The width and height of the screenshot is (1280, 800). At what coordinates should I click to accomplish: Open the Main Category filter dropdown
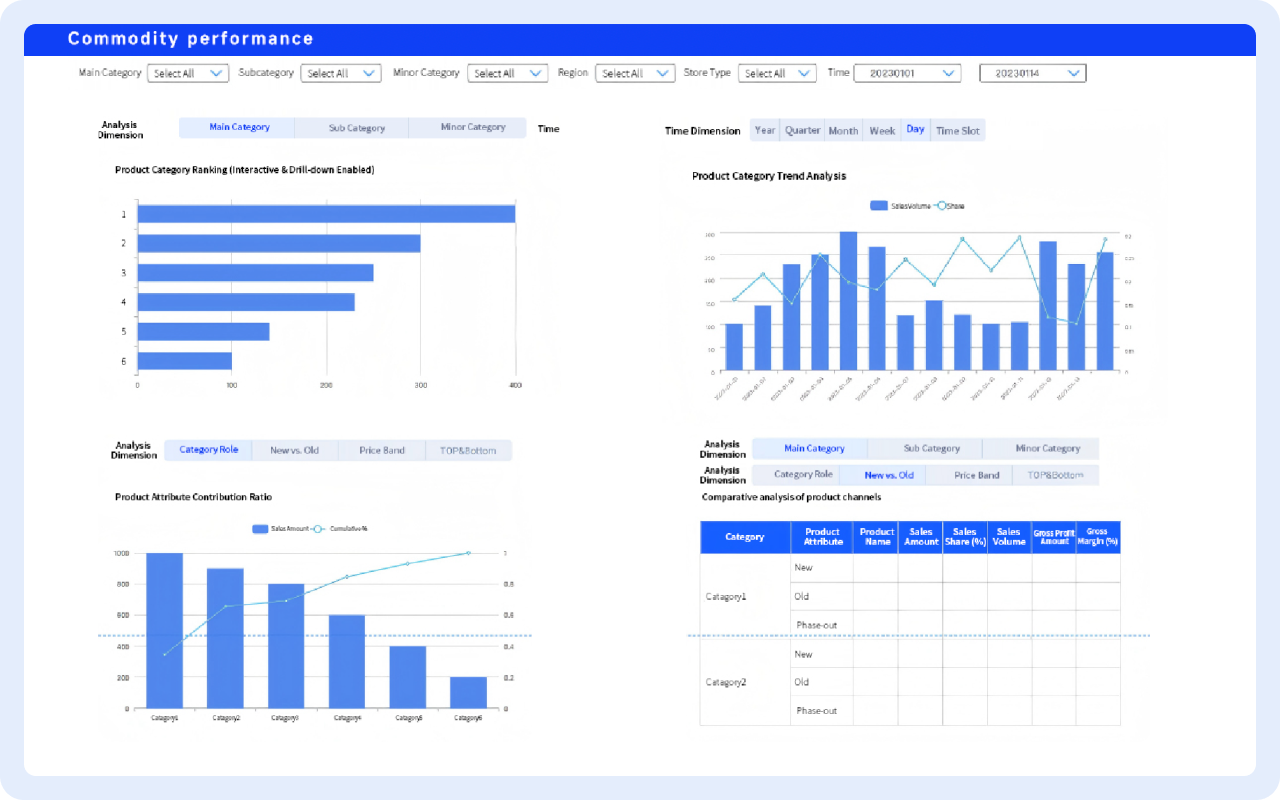pyautogui.click(x=188, y=73)
